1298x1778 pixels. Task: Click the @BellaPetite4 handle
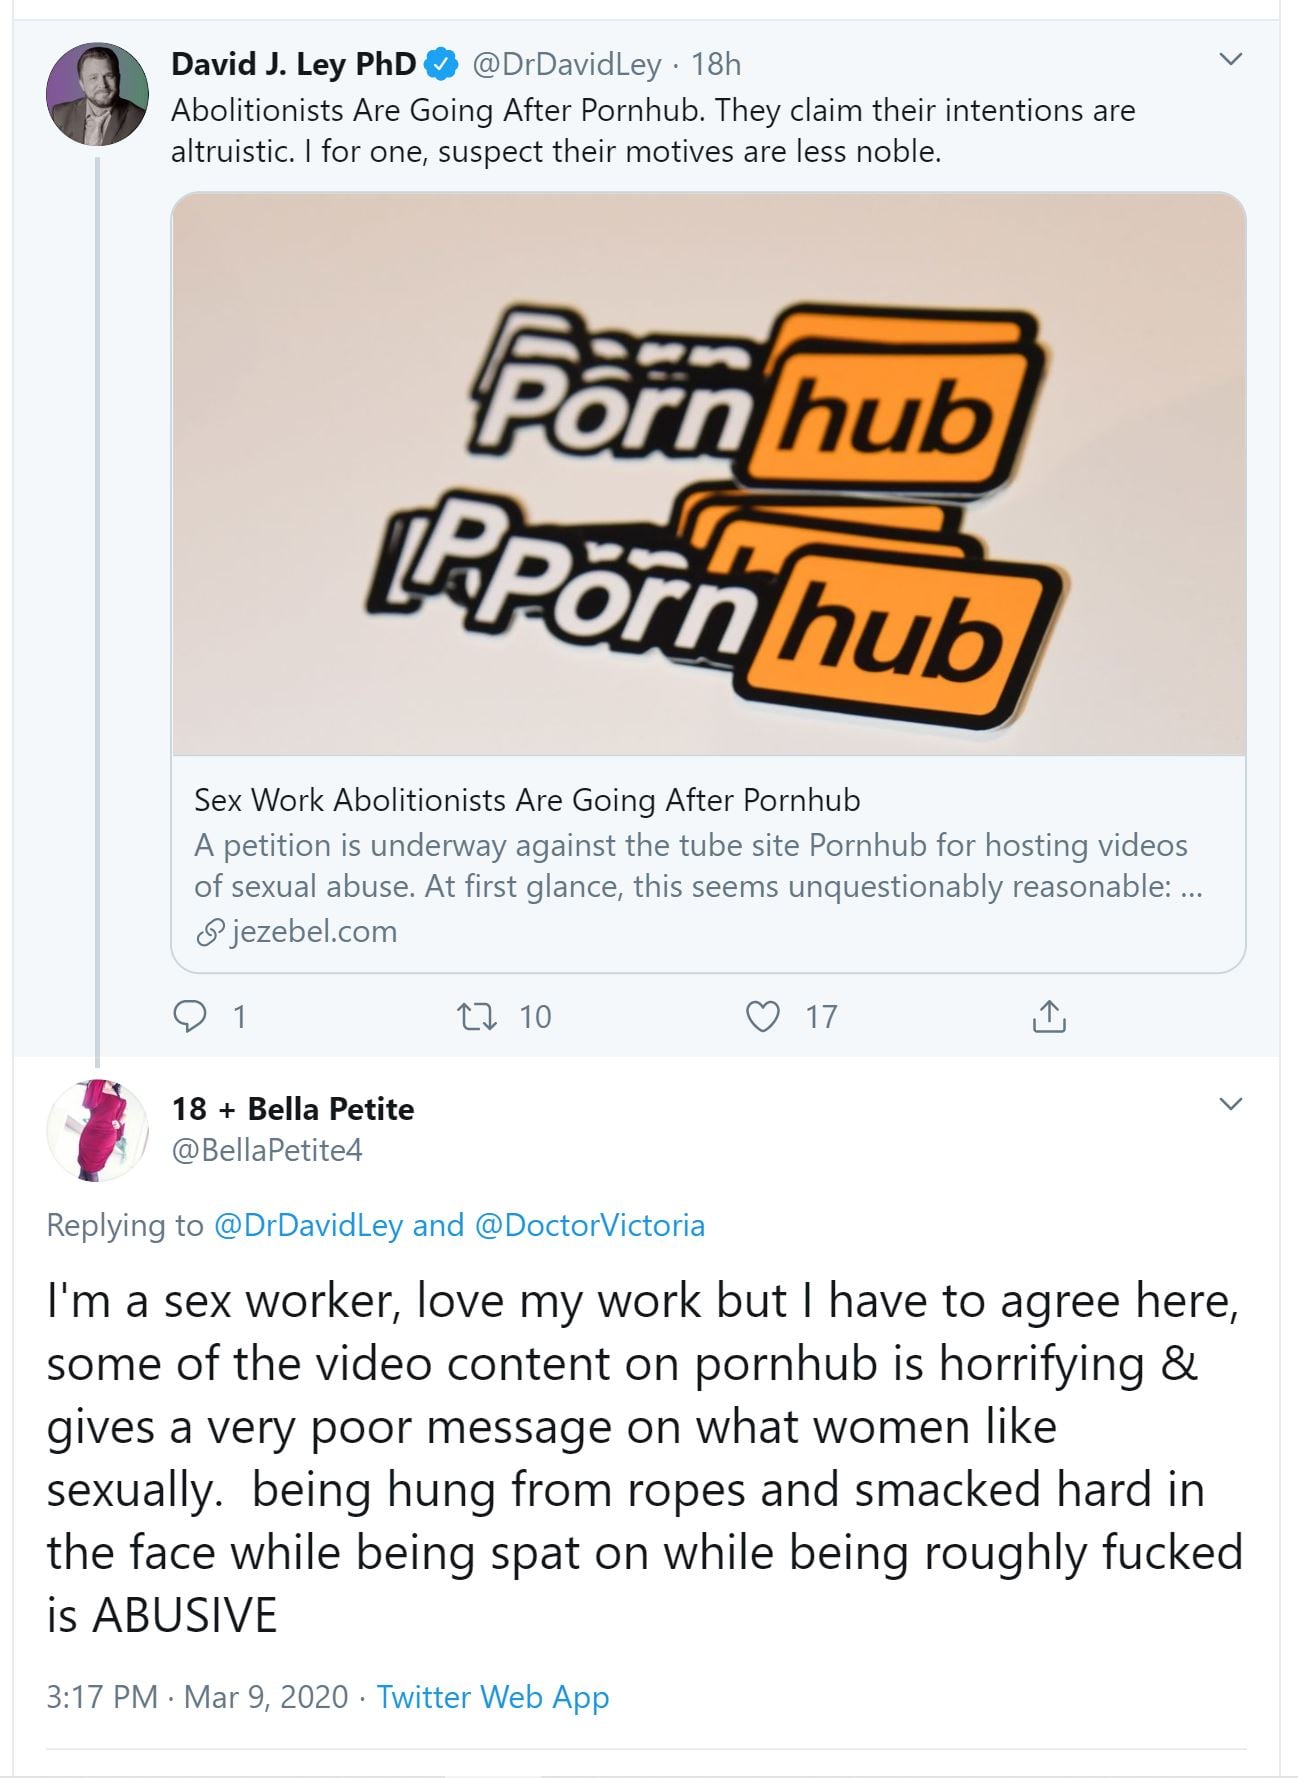(x=267, y=1151)
